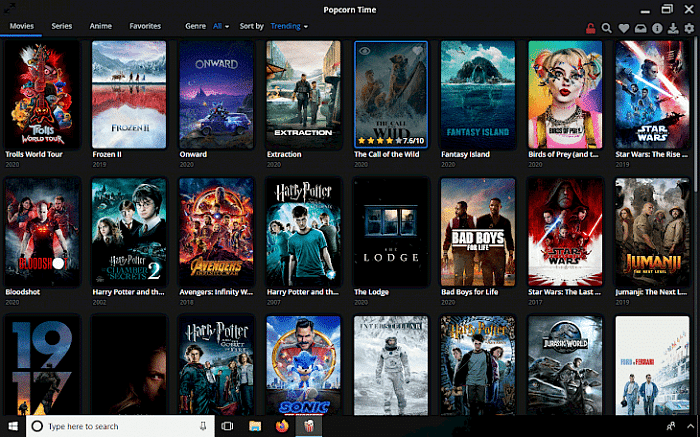Click the red unlocked padlock VPN icon
This screenshot has height=437, width=700.
[590, 29]
